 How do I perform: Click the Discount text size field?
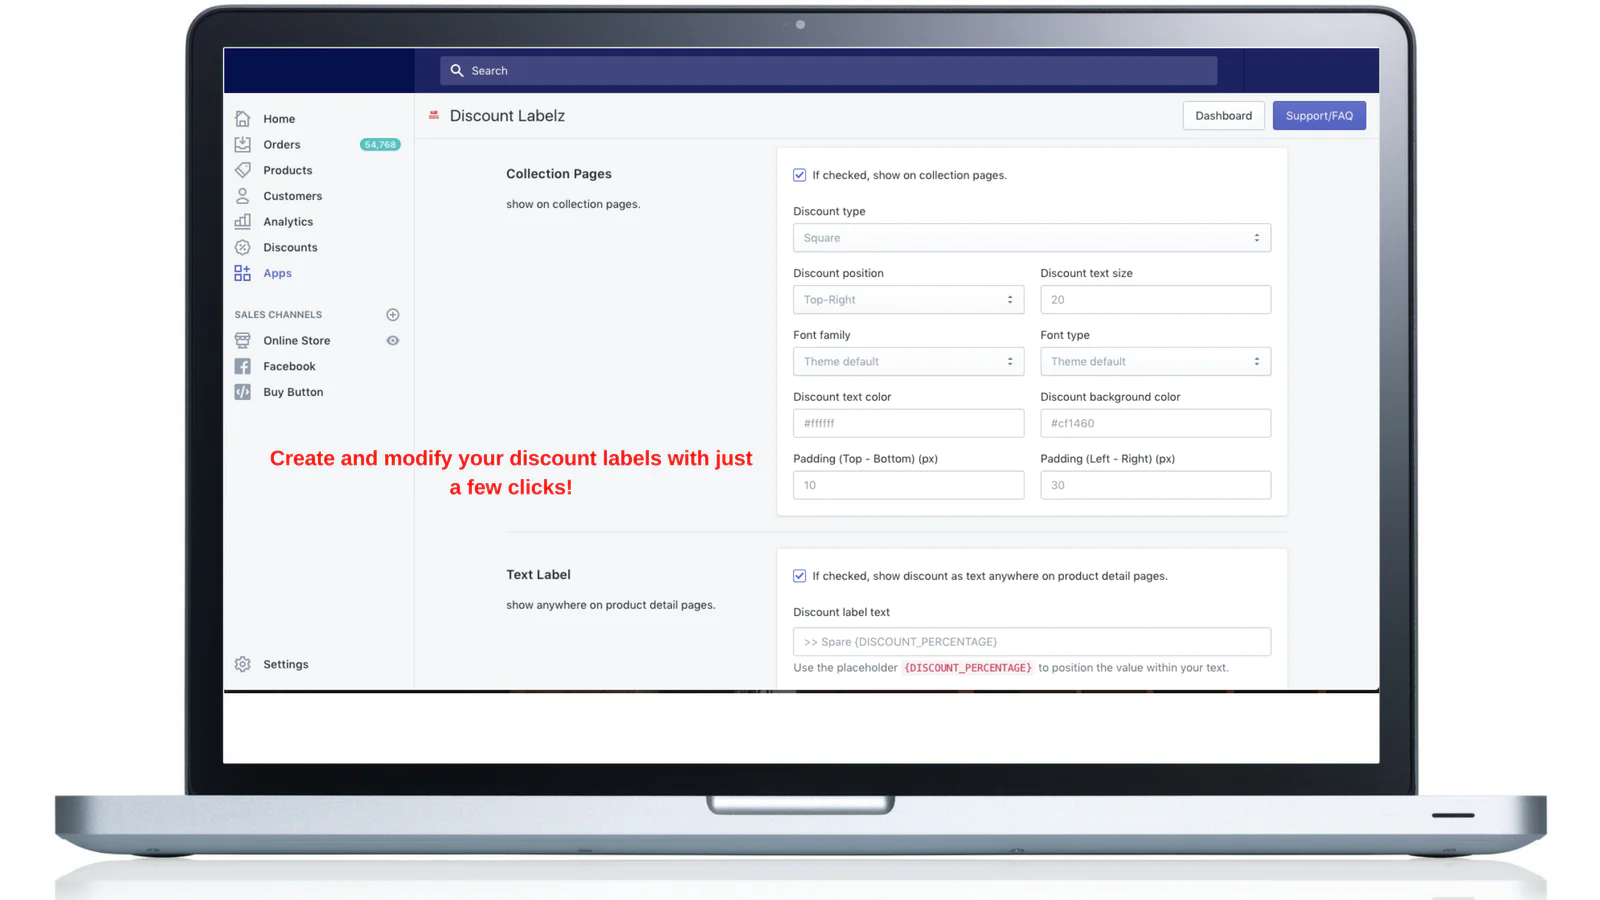(1155, 300)
